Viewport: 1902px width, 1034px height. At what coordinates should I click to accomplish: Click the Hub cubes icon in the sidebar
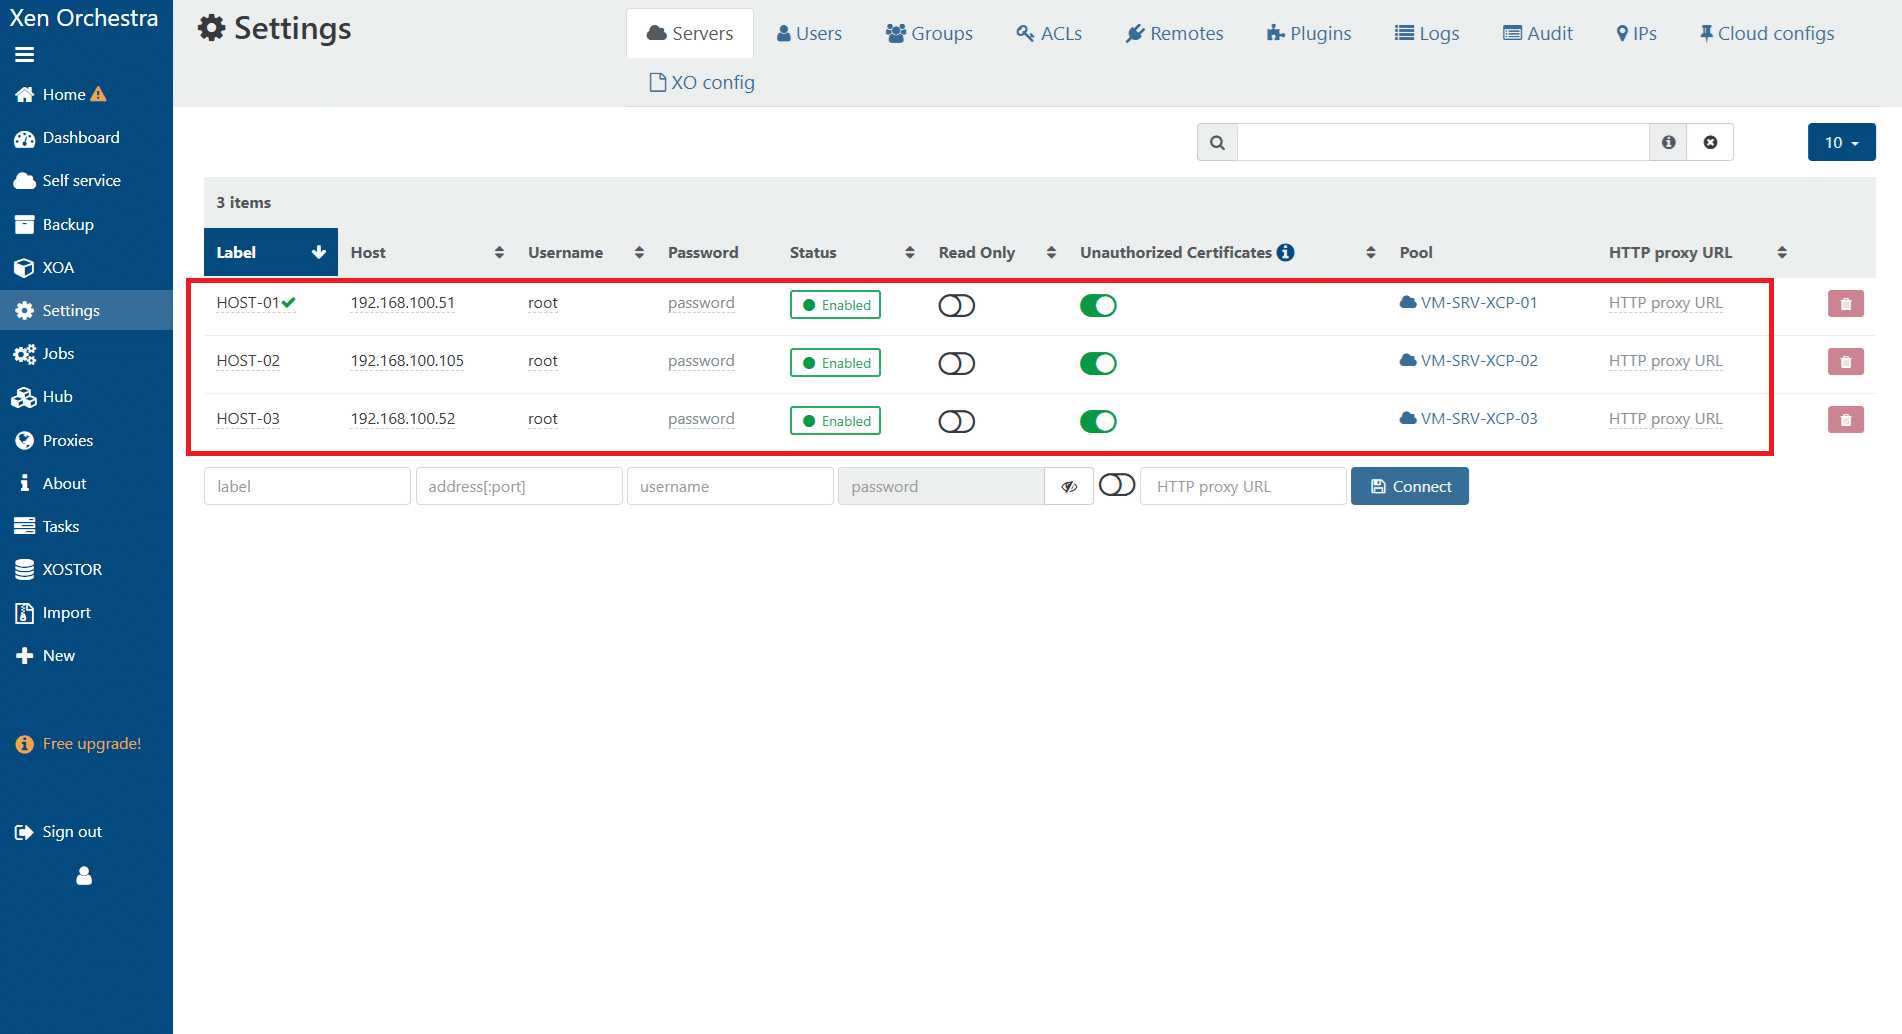(24, 397)
